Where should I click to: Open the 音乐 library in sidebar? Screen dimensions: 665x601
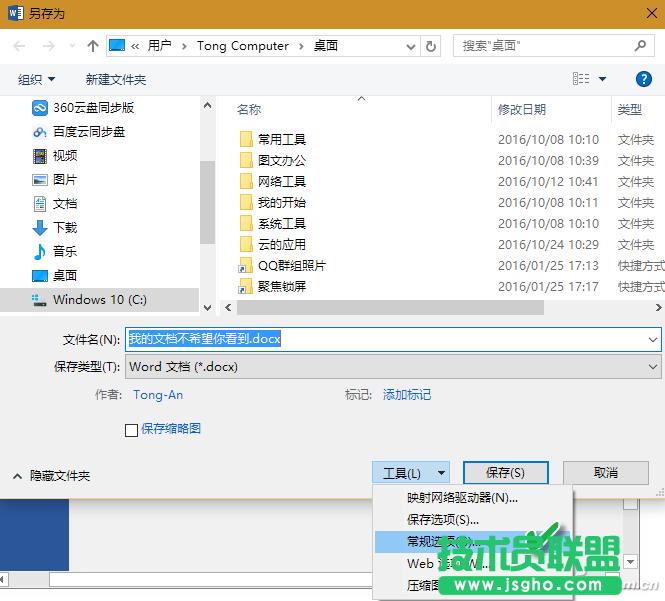coord(64,252)
